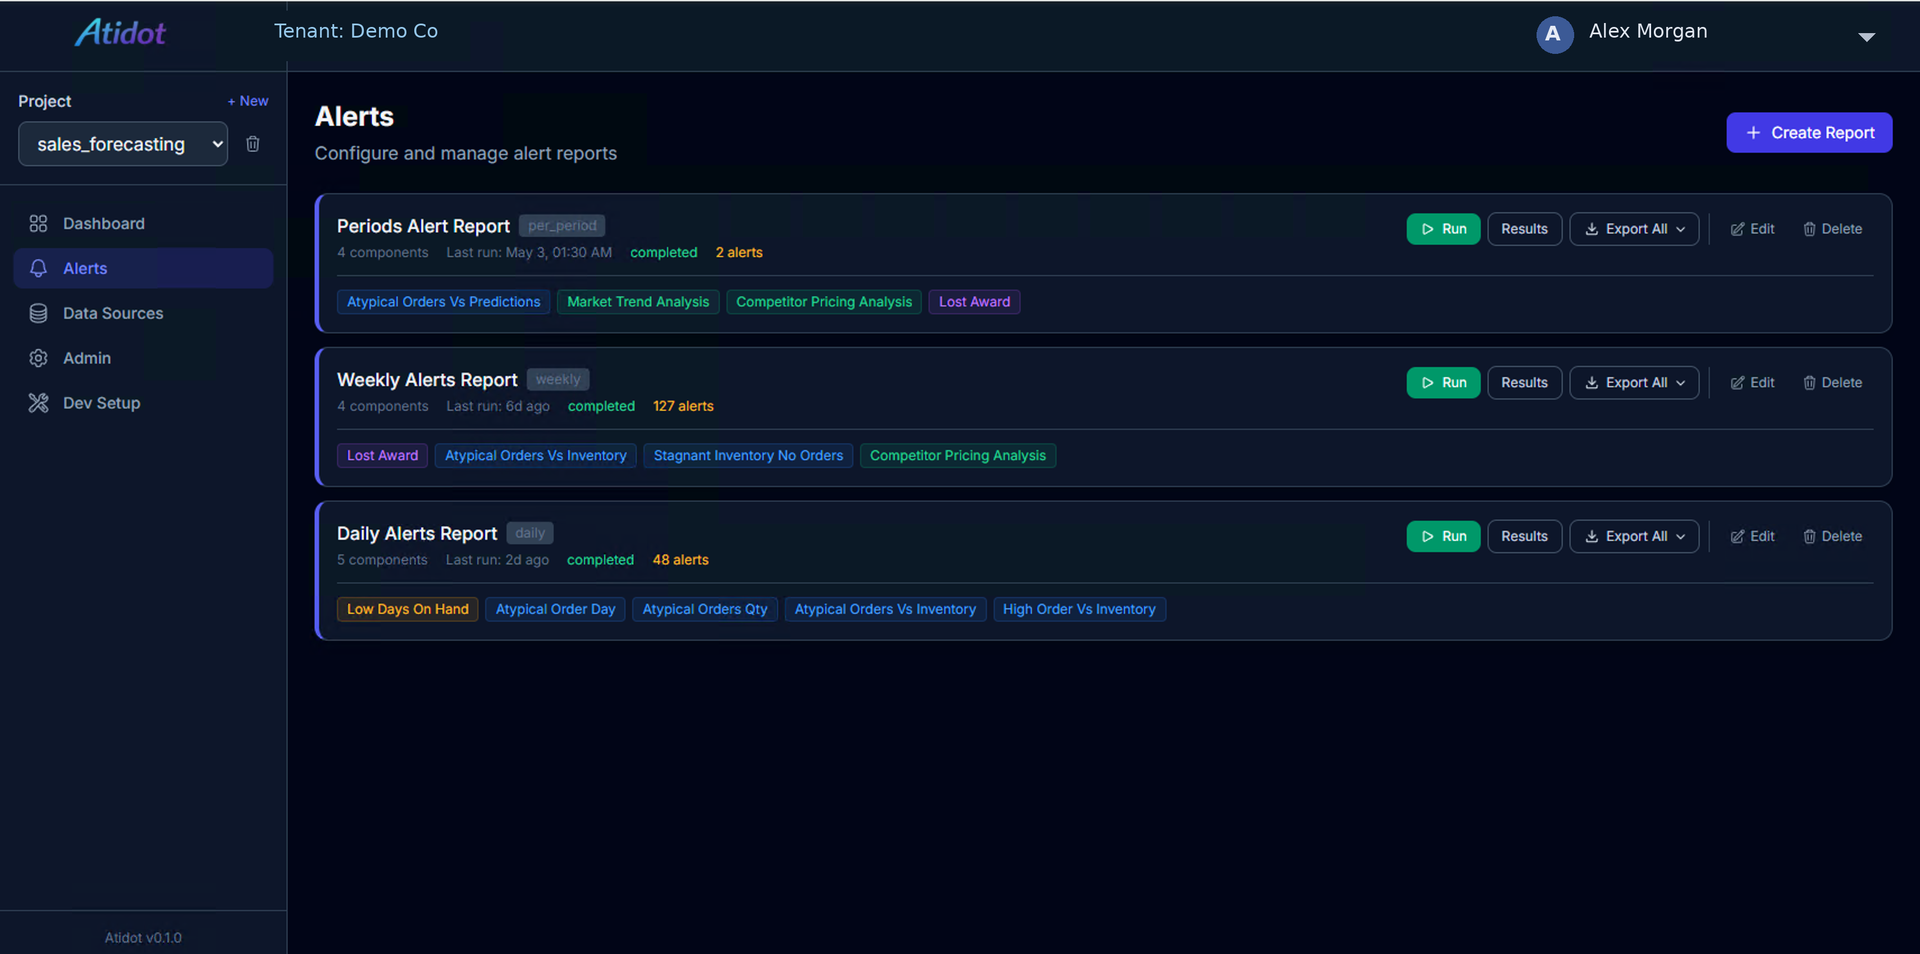The height and width of the screenshot is (954, 1920).
Task: Edit the Weekly Alerts Report
Action: [x=1753, y=383]
